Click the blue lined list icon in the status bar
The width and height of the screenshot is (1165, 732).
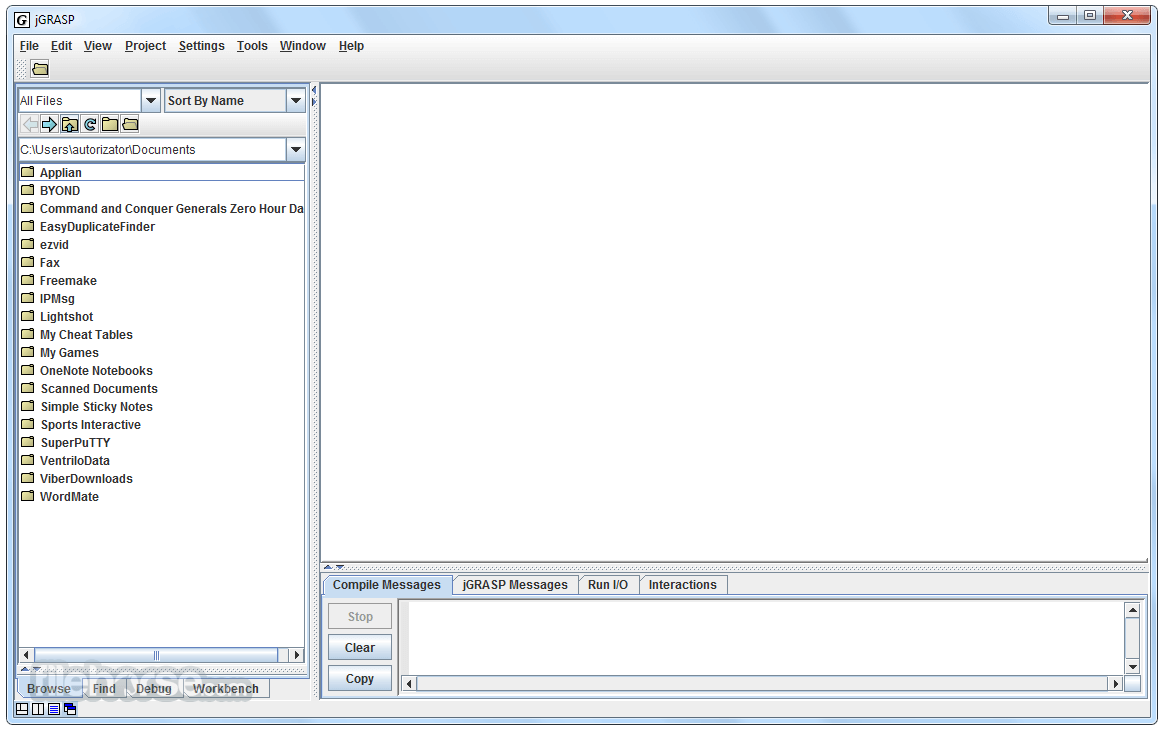[53, 709]
